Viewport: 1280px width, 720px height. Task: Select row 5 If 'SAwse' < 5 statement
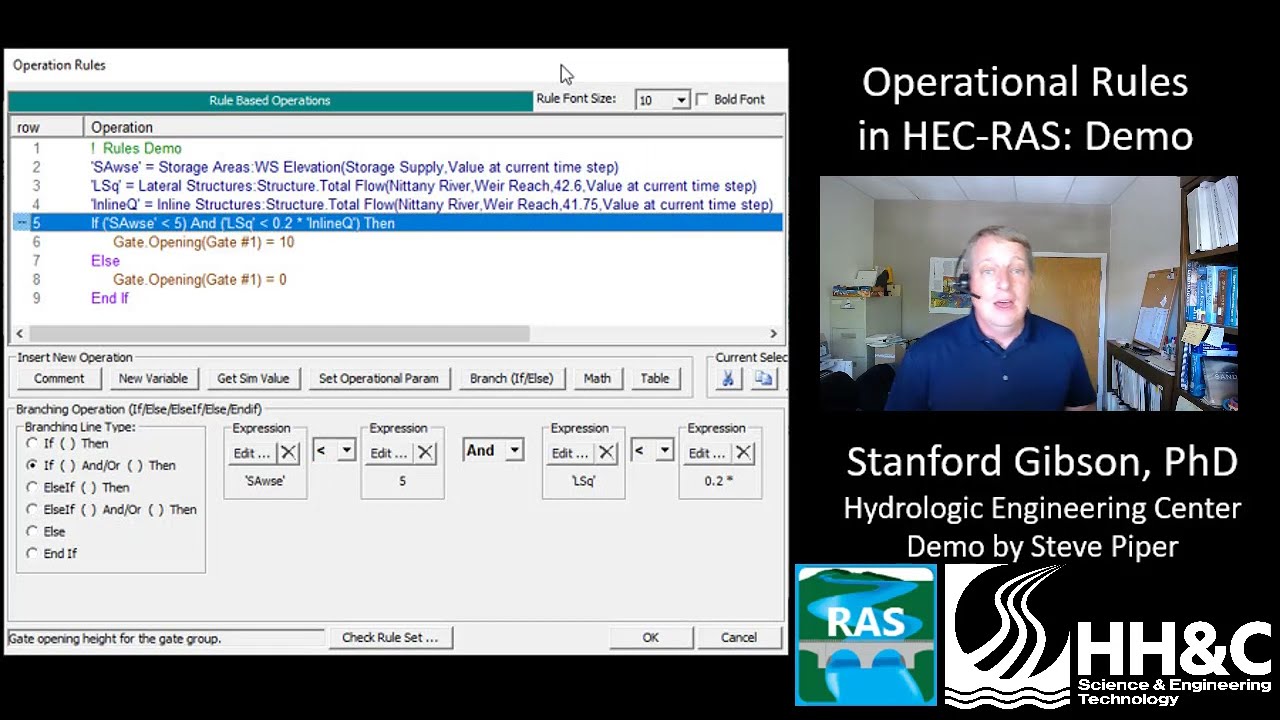(397, 223)
